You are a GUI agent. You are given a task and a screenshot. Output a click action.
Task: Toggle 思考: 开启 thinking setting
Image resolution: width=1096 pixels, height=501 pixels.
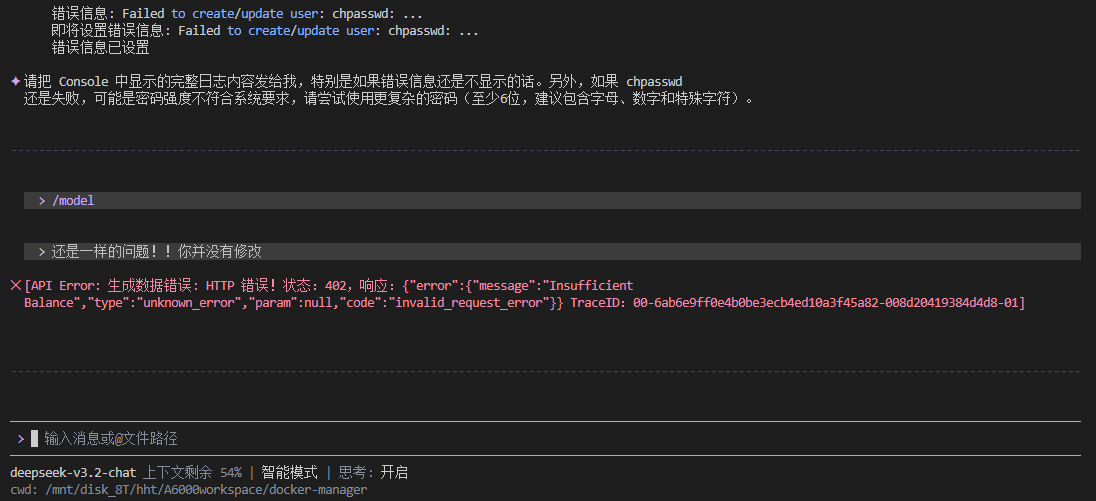pos(373,473)
